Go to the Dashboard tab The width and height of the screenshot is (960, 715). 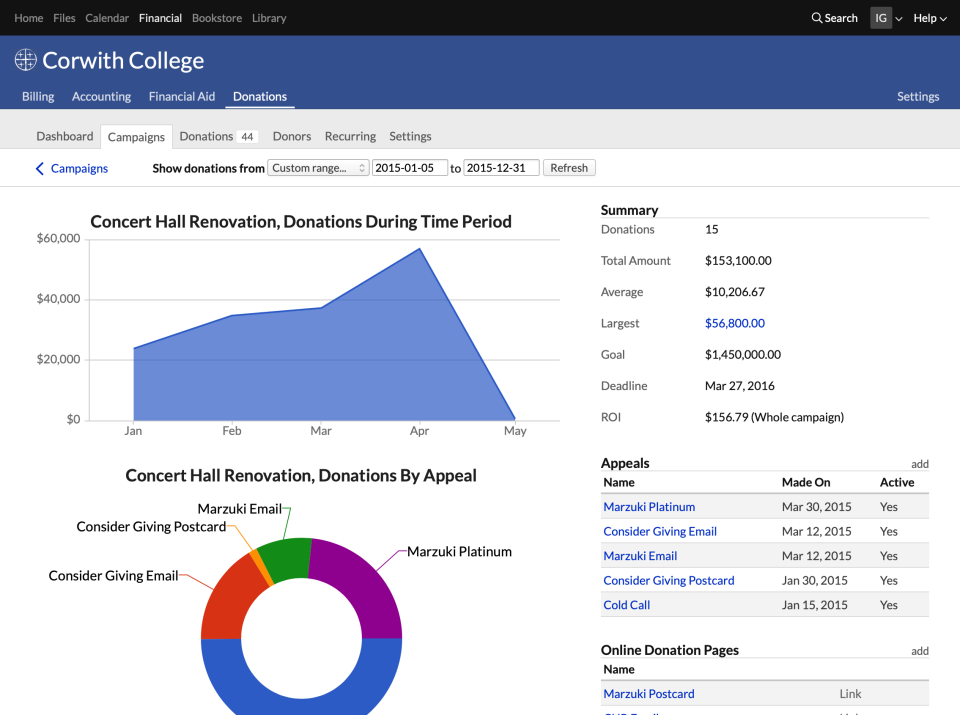[65, 136]
